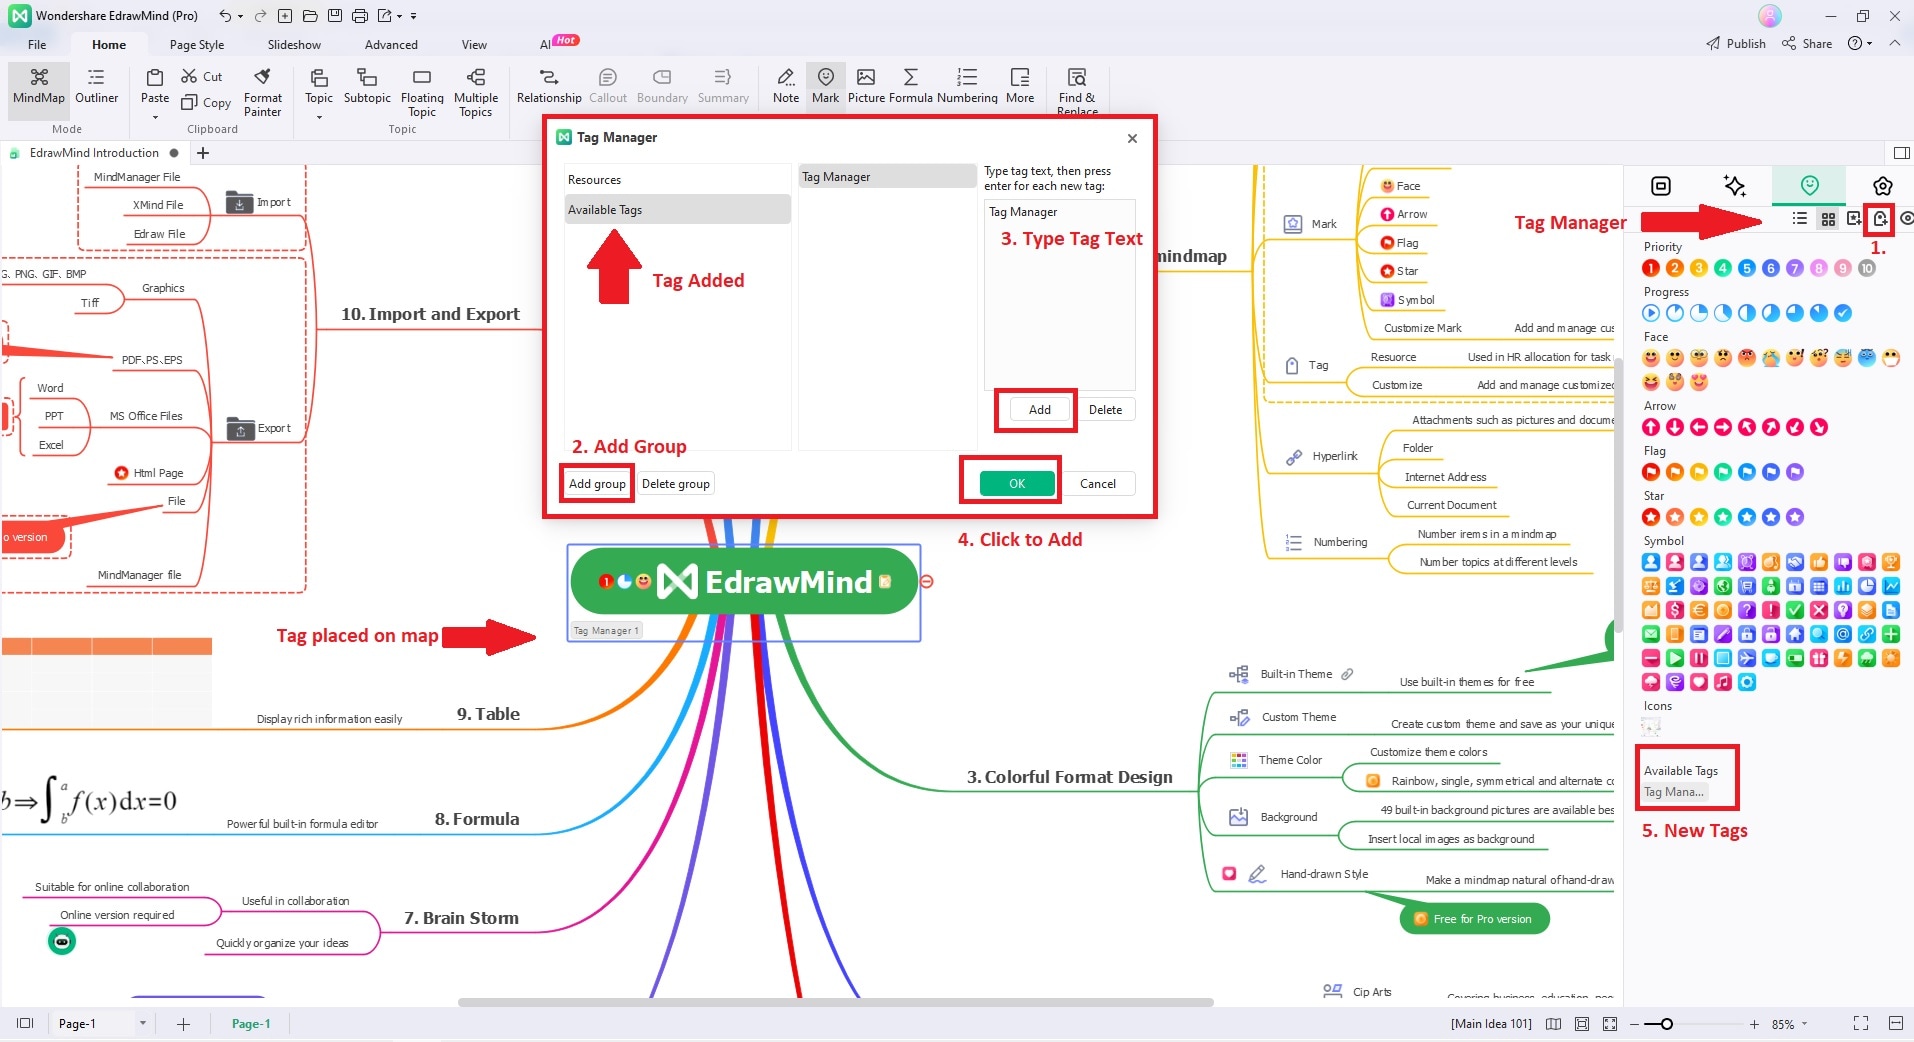Screen dimensions: 1914x1042
Task: Click Add group in Tag Manager dialog
Action: coord(597,484)
